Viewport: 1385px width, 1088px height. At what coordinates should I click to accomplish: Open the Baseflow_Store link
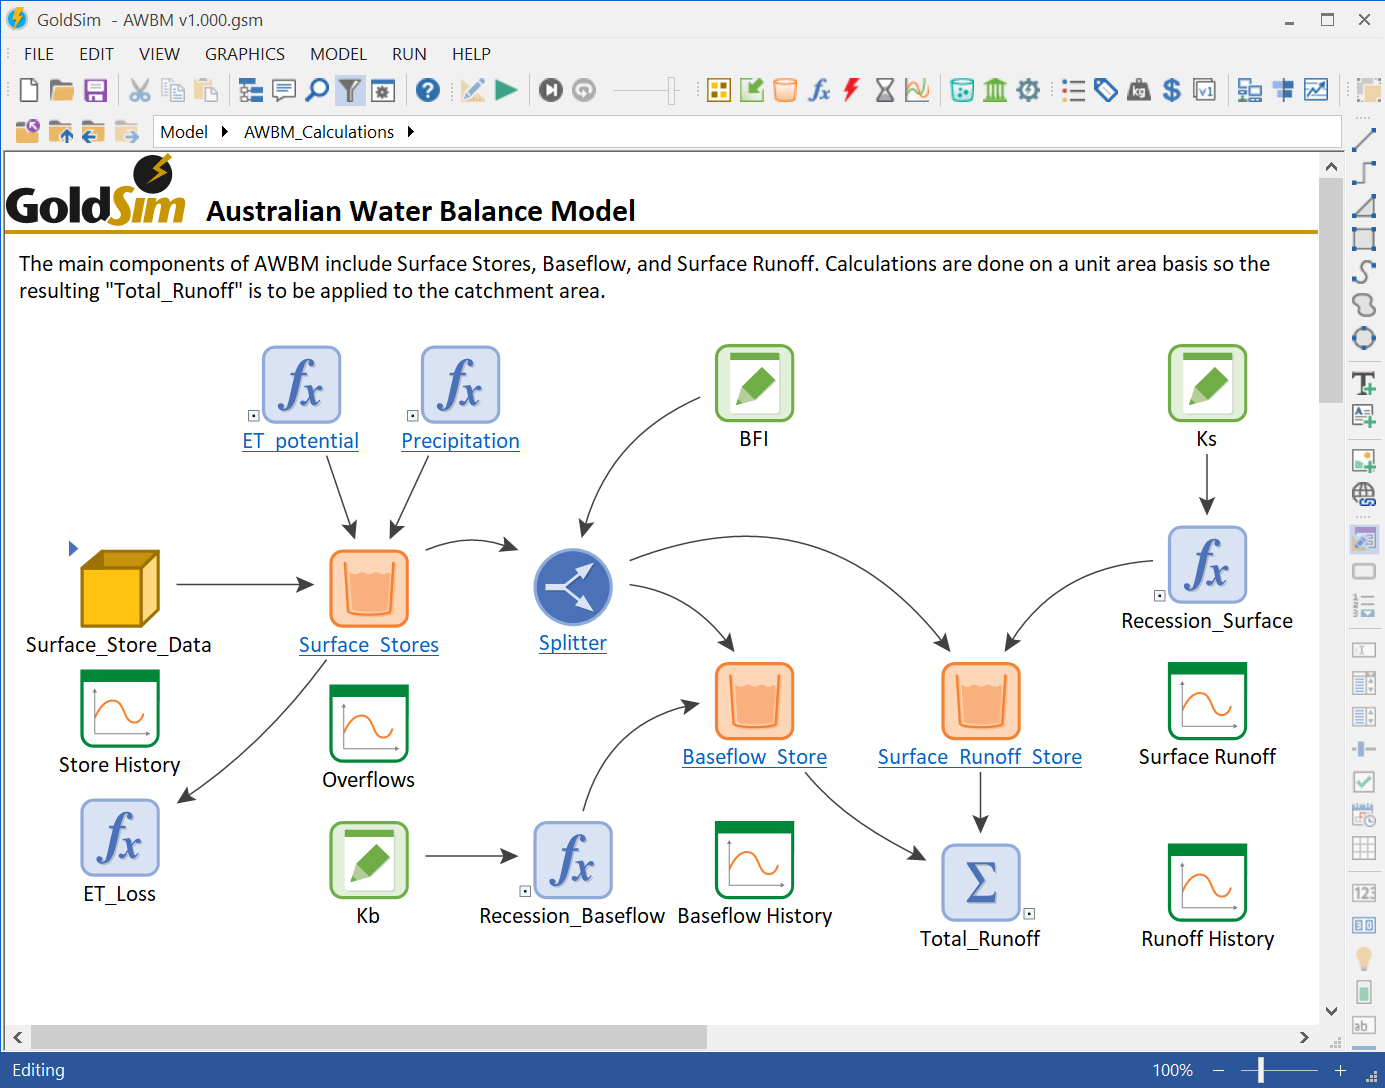click(x=755, y=757)
